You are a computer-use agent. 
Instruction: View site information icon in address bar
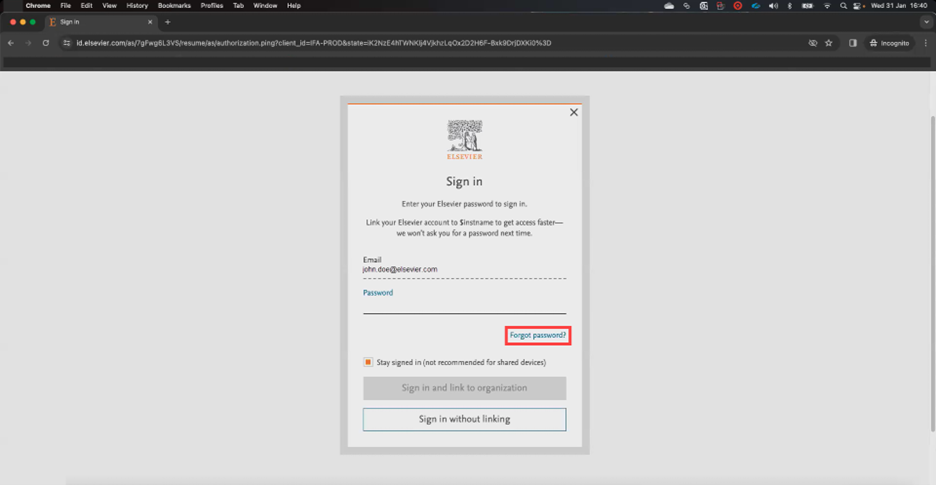click(67, 43)
